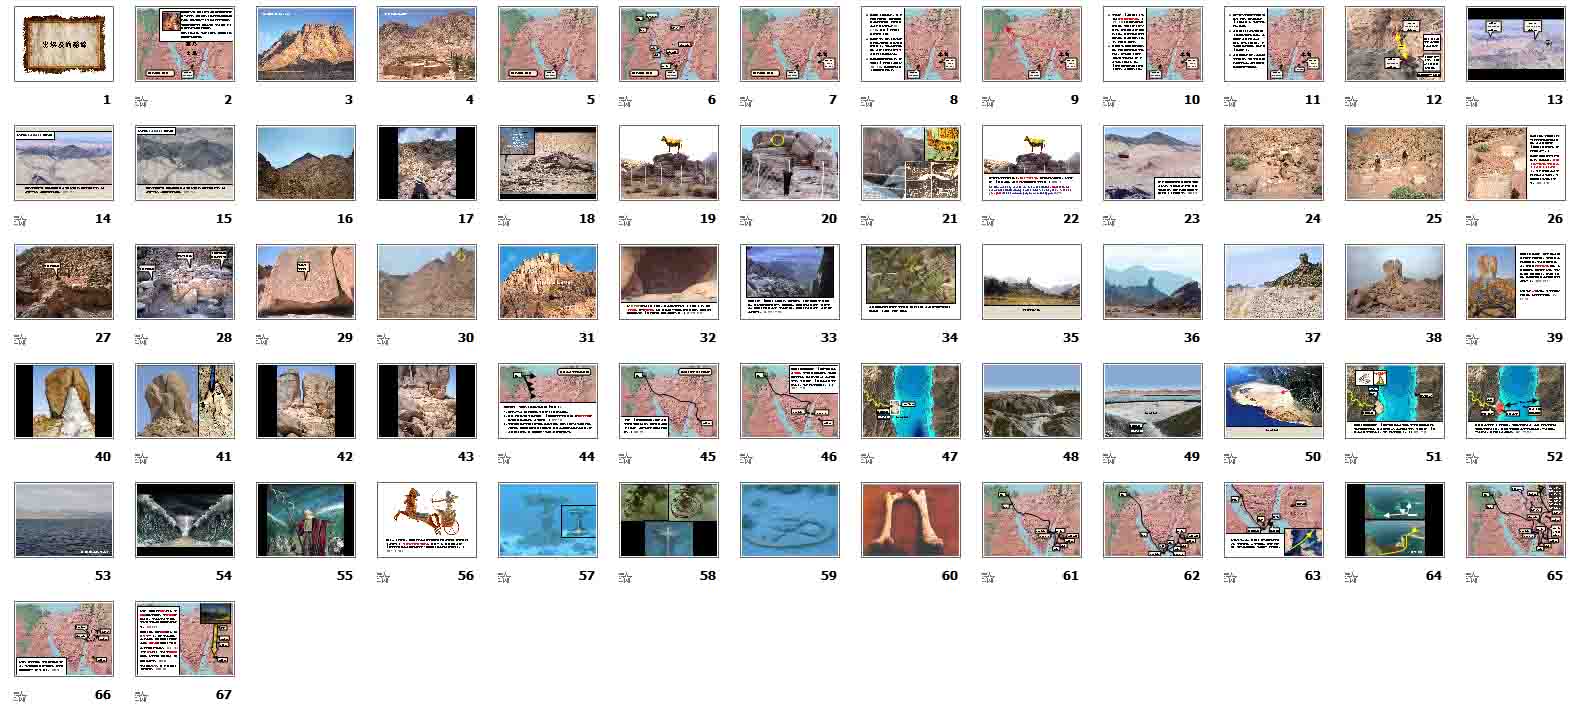Choose slide 54 showing the parted sea
This screenshot has width=1575, height=709.
[x=185, y=520]
